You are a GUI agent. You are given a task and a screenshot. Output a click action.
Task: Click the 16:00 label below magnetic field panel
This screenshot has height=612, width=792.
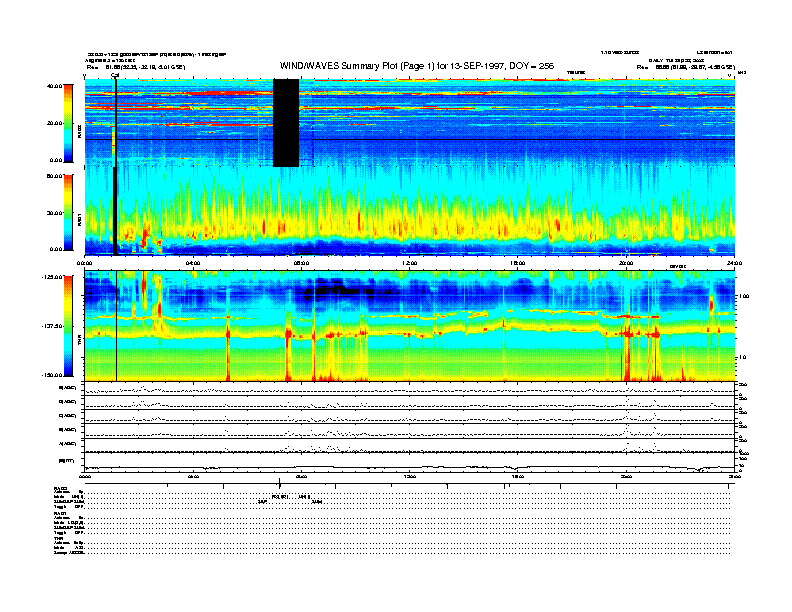click(518, 477)
